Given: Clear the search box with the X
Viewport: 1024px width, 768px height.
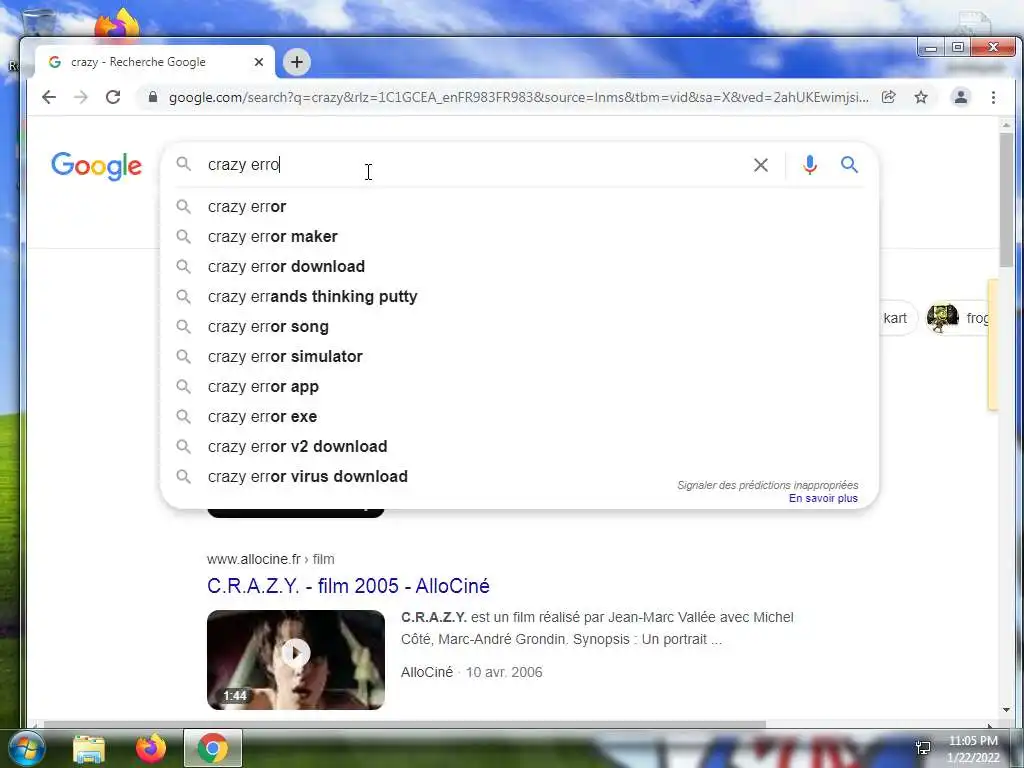Looking at the screenshot, I should 761,165.
